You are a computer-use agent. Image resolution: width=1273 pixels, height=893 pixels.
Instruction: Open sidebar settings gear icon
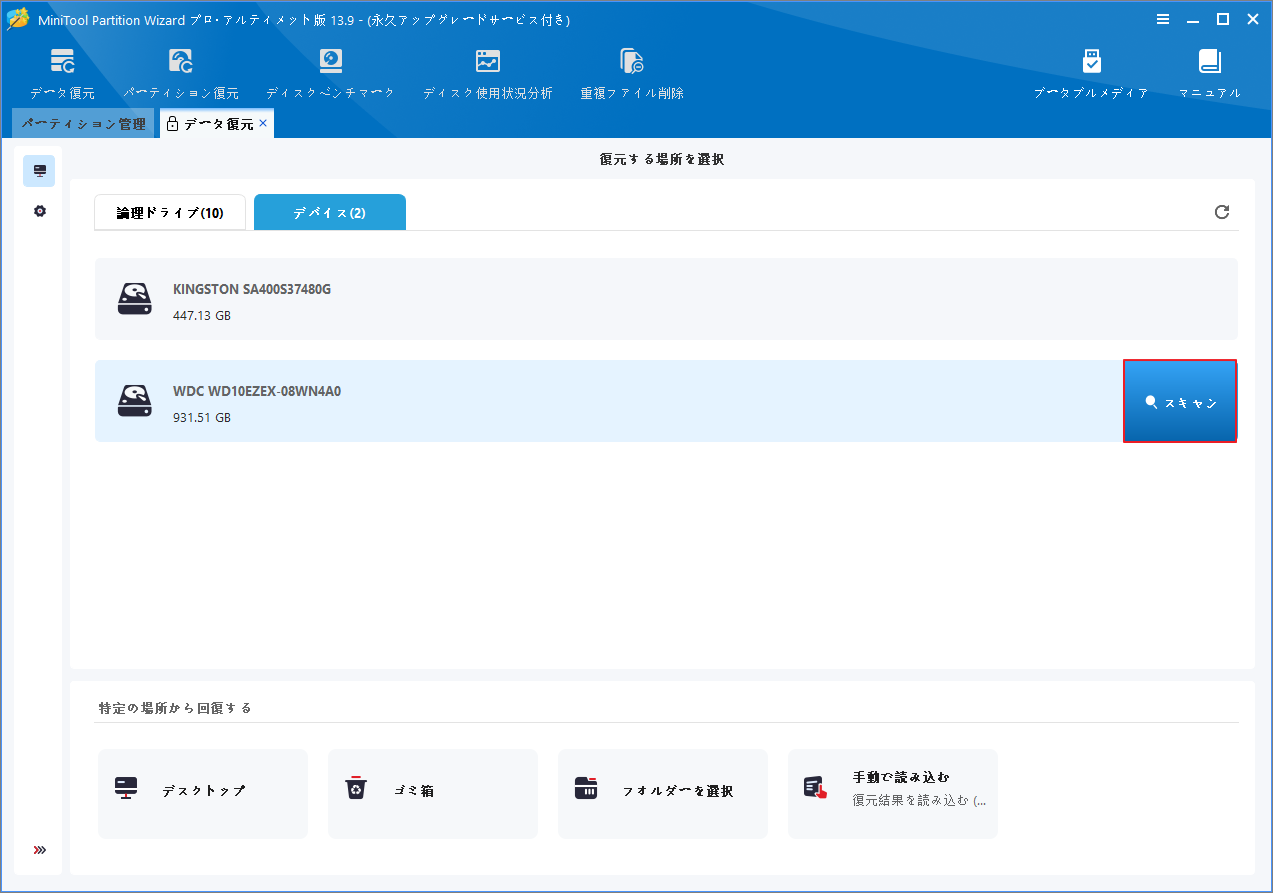(40, 211)
